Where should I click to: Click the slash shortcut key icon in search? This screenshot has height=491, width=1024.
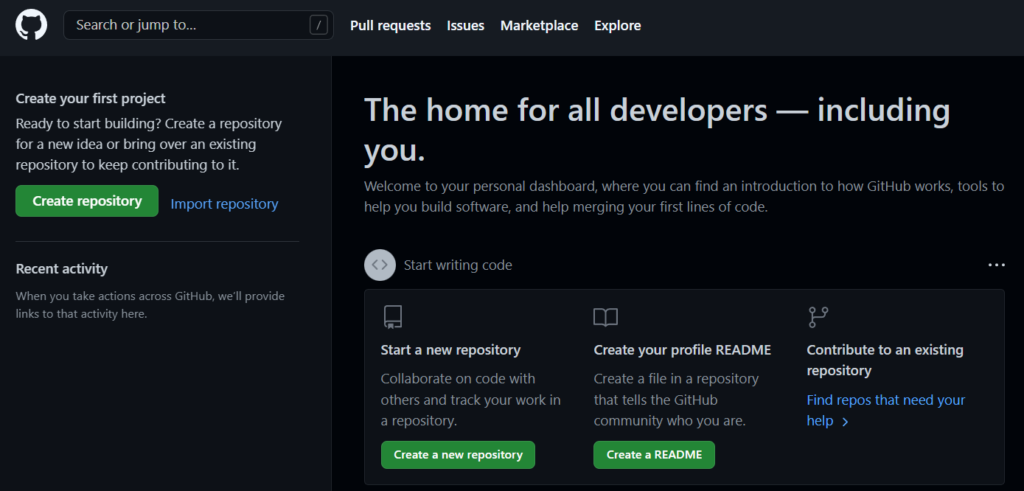[x=319, y=26]
